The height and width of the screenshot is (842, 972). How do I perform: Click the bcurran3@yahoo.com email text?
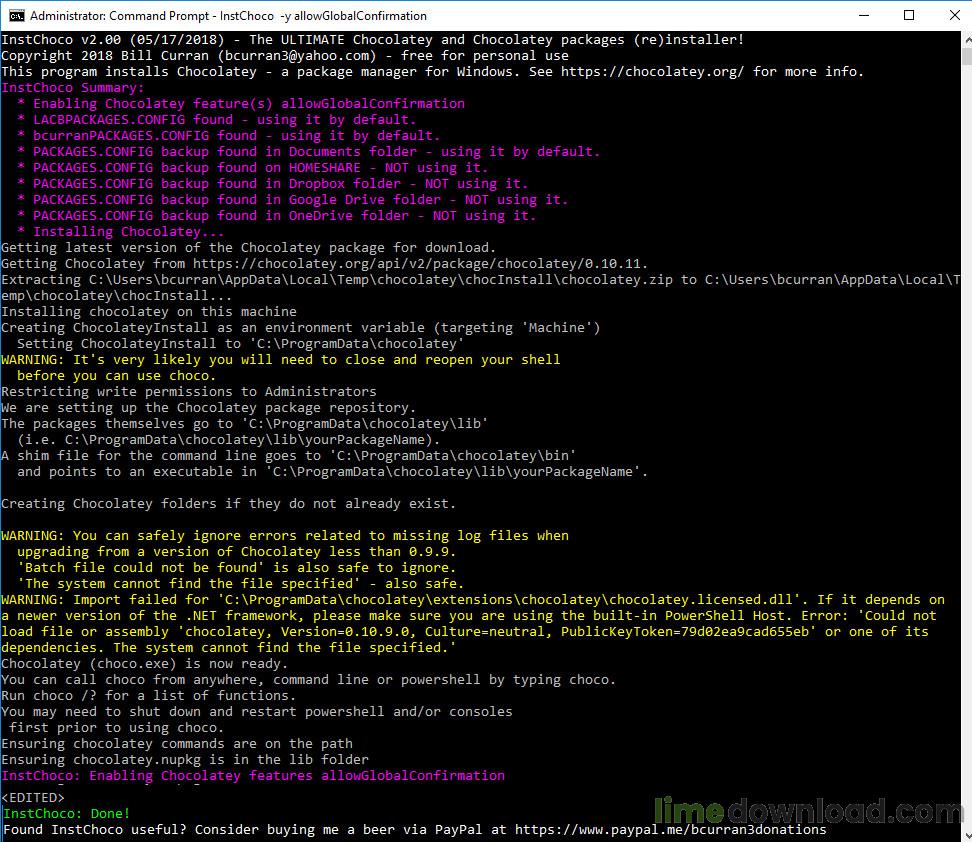[x=297, y=56]
